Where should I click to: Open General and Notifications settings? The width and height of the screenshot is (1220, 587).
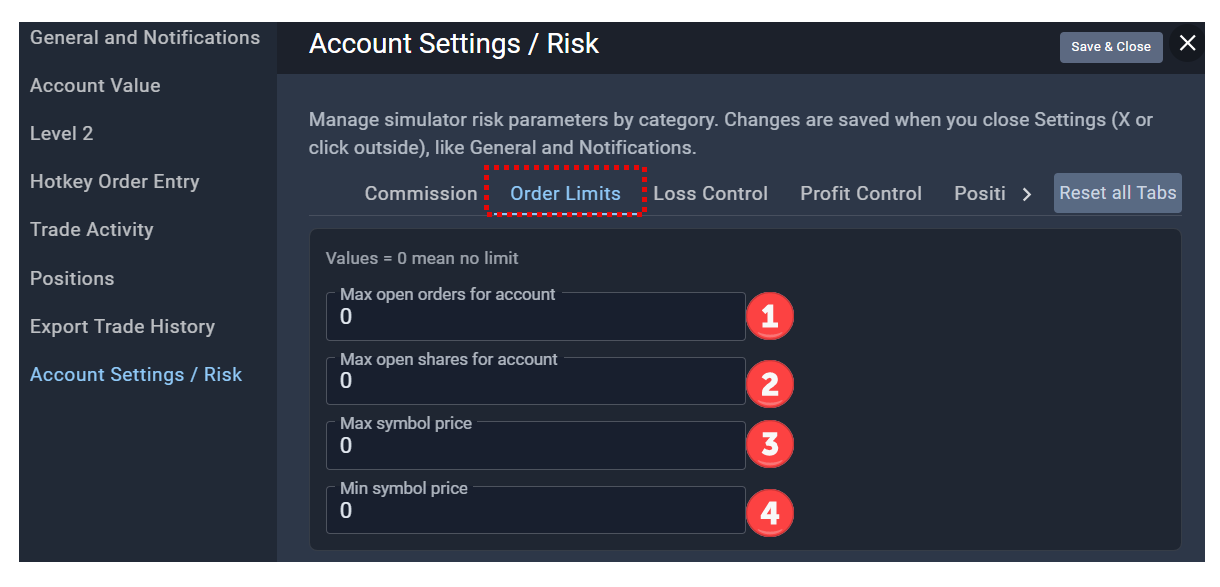pyautogui.click(x=145, y=37)
